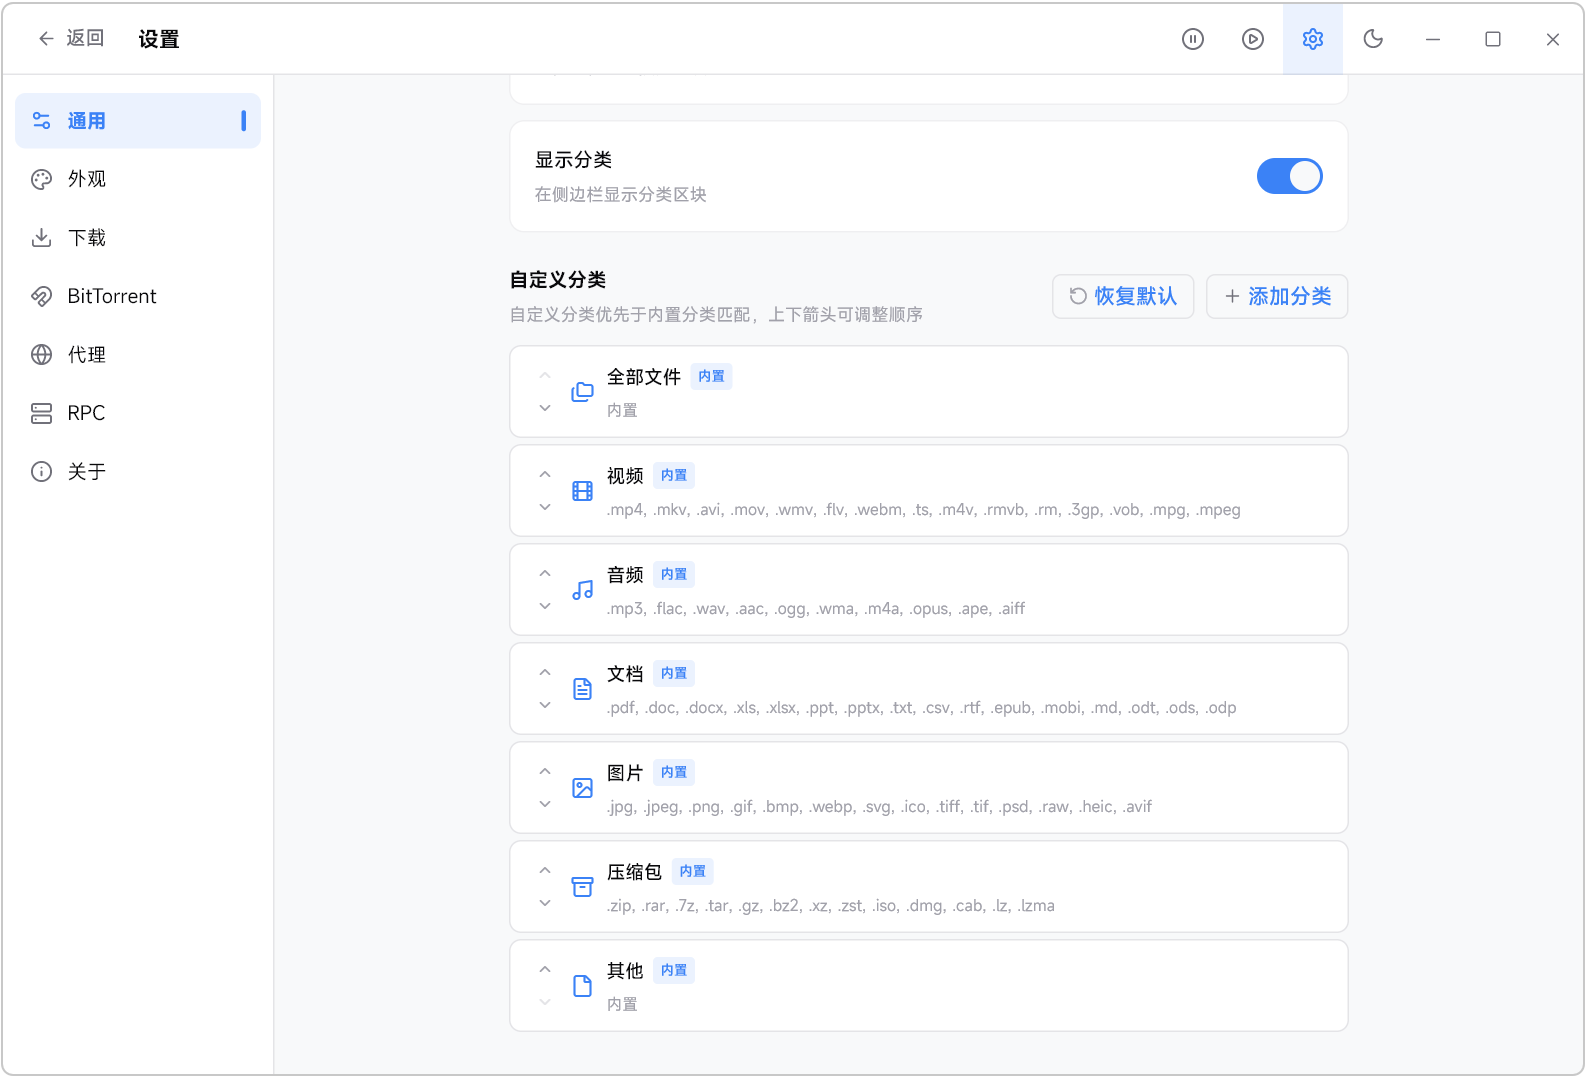Click the 压缩包 archive box icon
Image resolution: width=1587 pixels, height=1078 pixels.
click(582, 887)
